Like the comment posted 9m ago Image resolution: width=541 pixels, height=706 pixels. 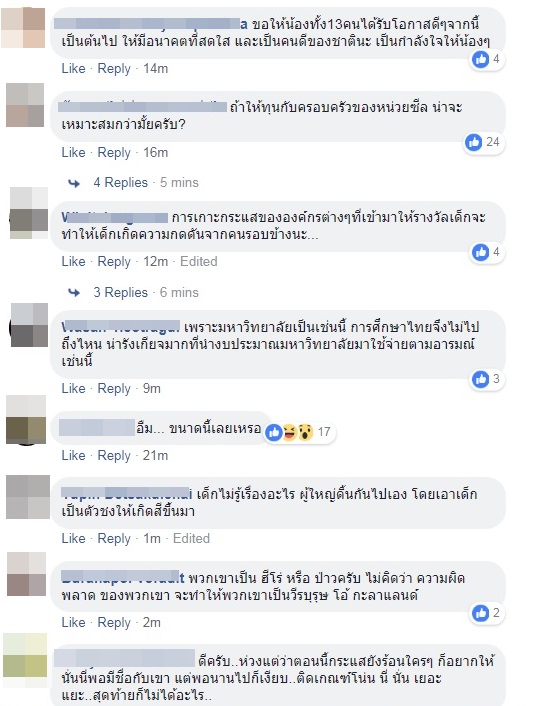(x=73, y=388)
